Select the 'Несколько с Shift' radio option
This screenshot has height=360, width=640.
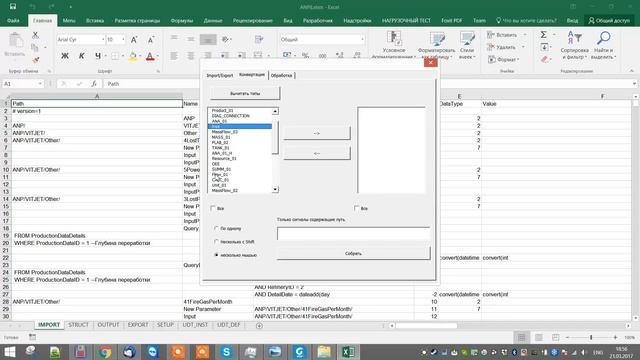(x=216, y=242)
